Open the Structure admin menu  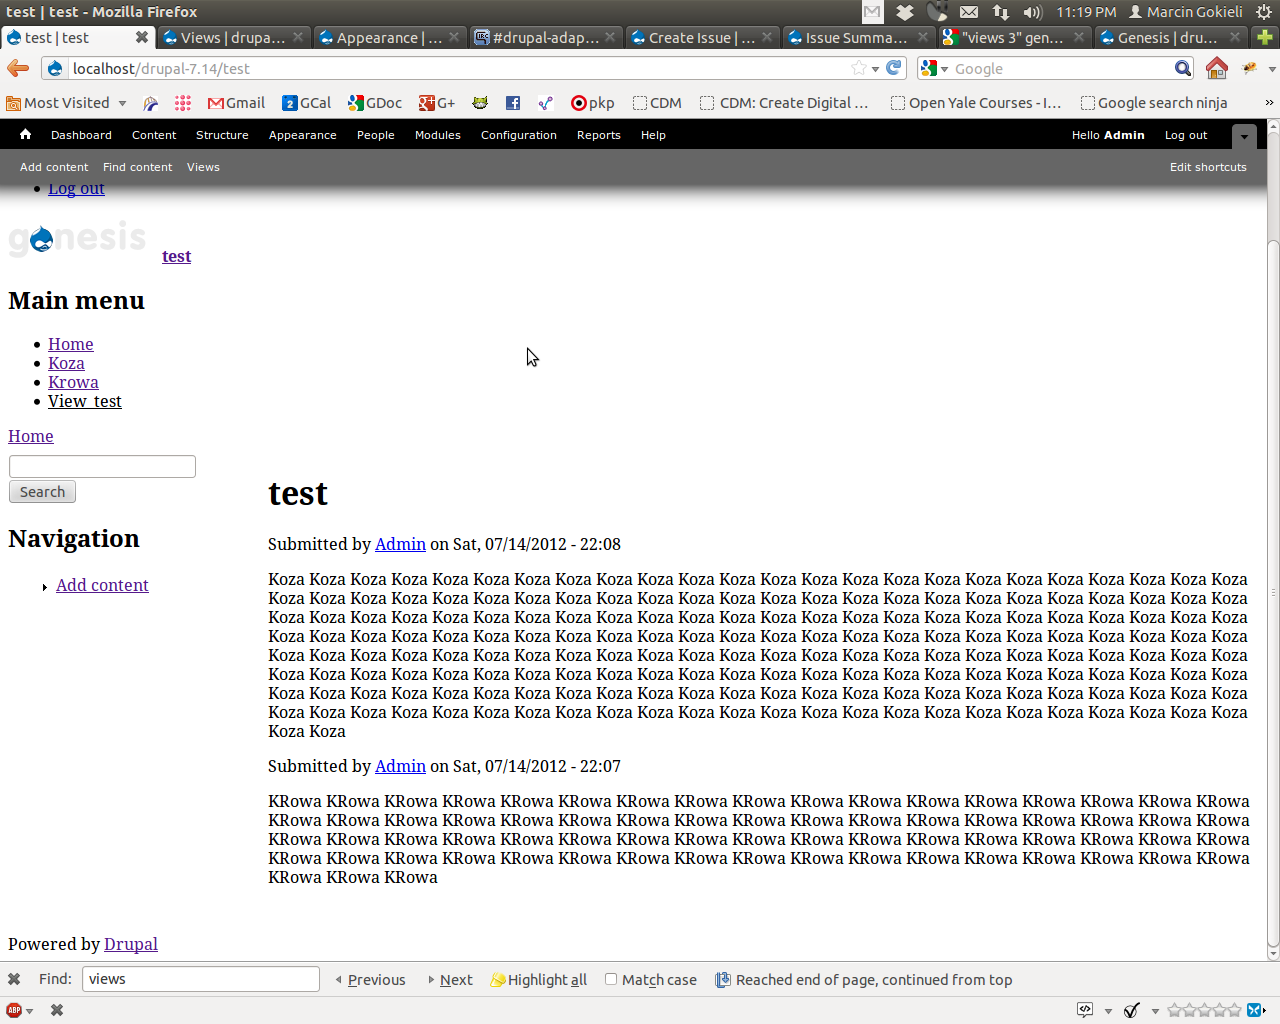point(222,135)
